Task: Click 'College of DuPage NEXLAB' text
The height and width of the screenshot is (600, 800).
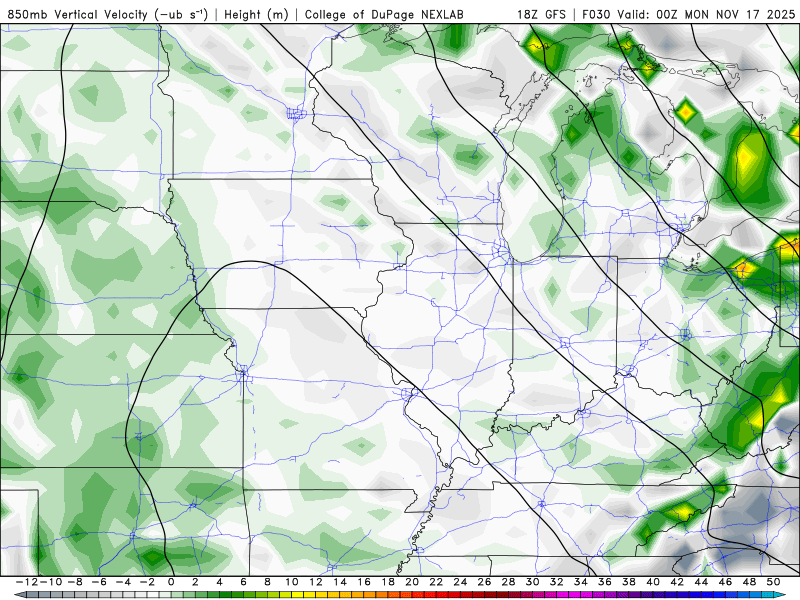Action: 384,14
